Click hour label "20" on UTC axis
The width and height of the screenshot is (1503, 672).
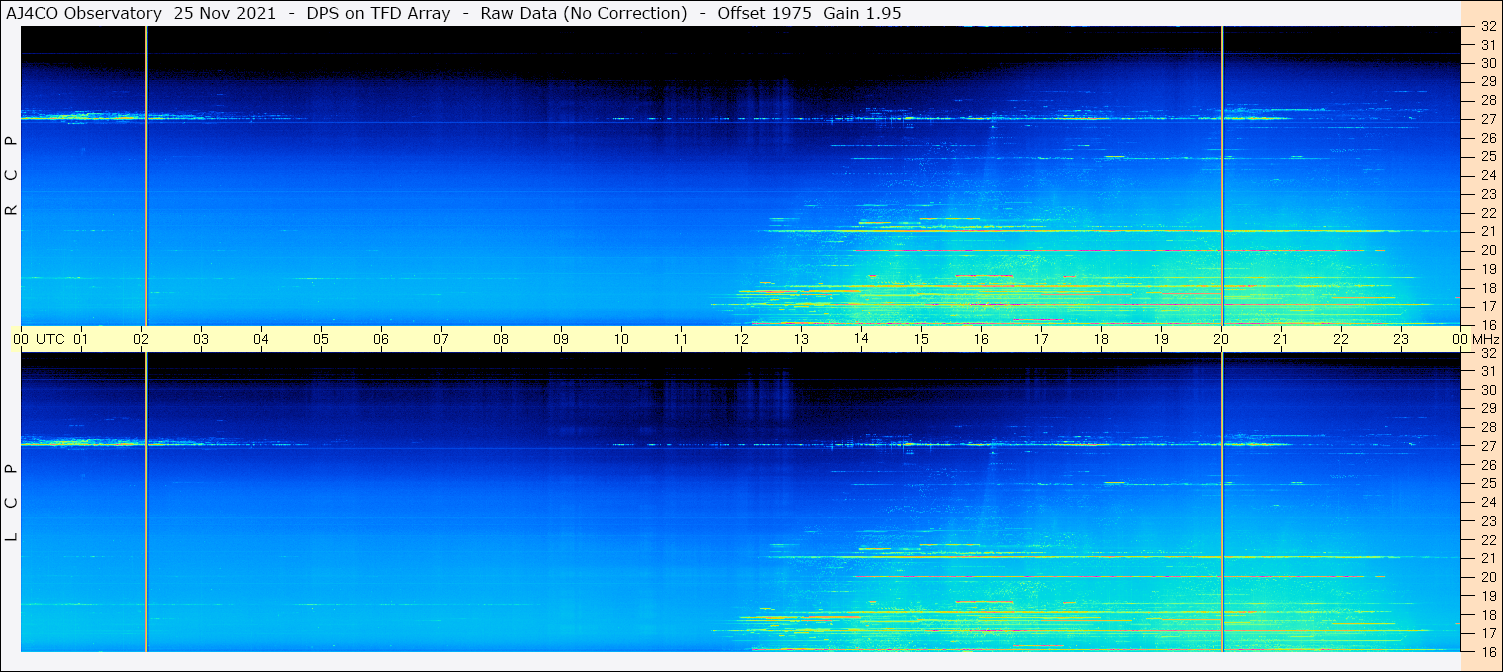point(1221,339)
